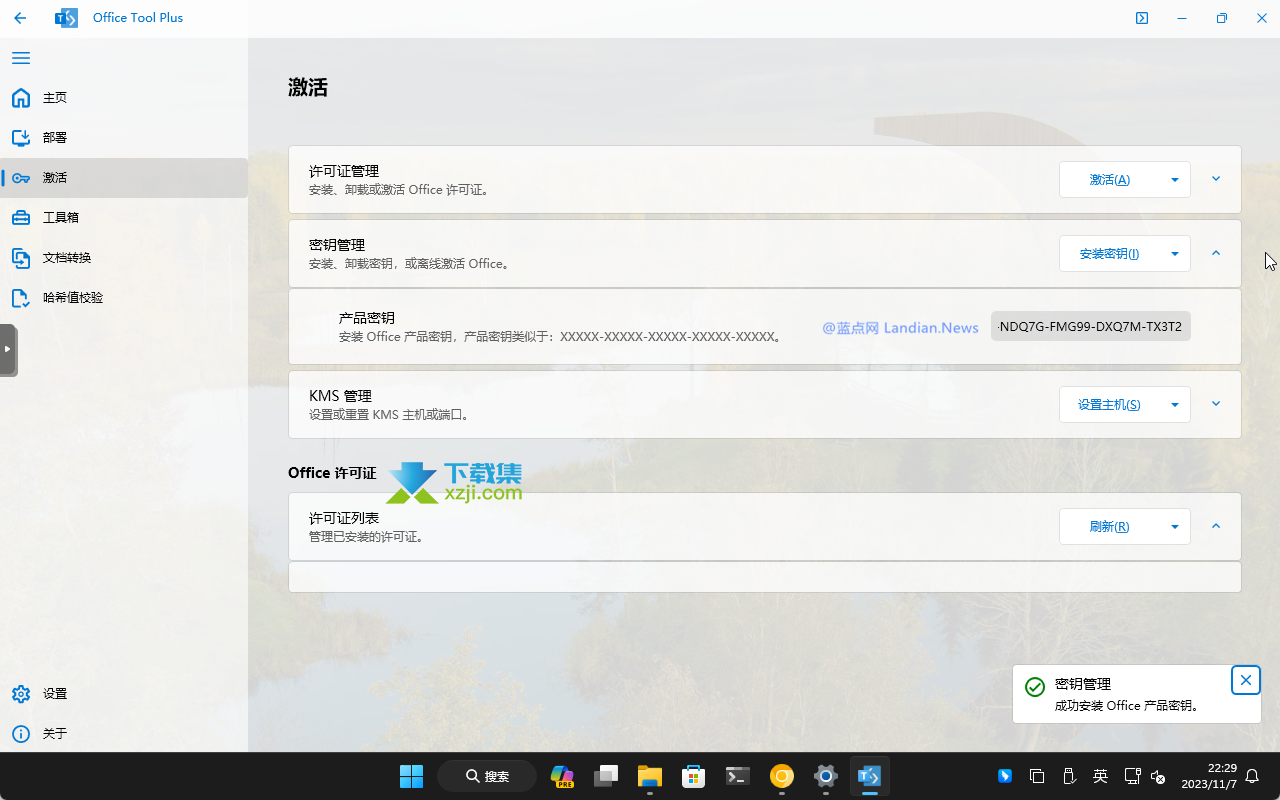
Task: Open dropdown arrow beside 激活(A)
Action: (x=1175, y=180)
